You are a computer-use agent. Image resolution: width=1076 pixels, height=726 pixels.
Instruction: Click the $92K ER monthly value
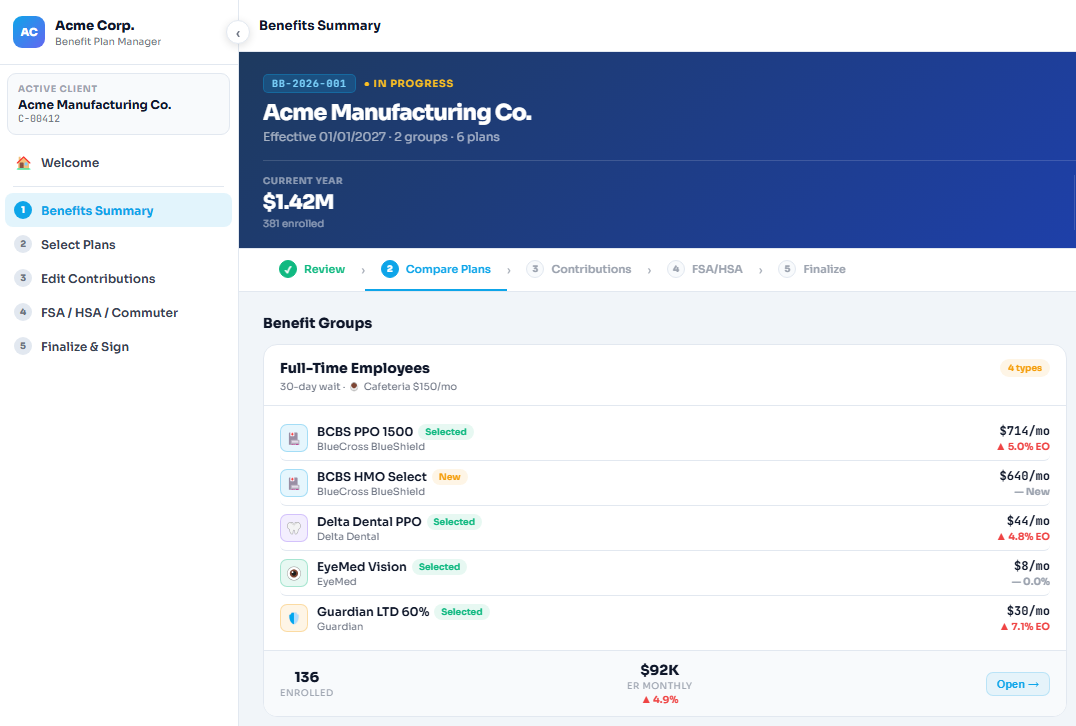659,670
